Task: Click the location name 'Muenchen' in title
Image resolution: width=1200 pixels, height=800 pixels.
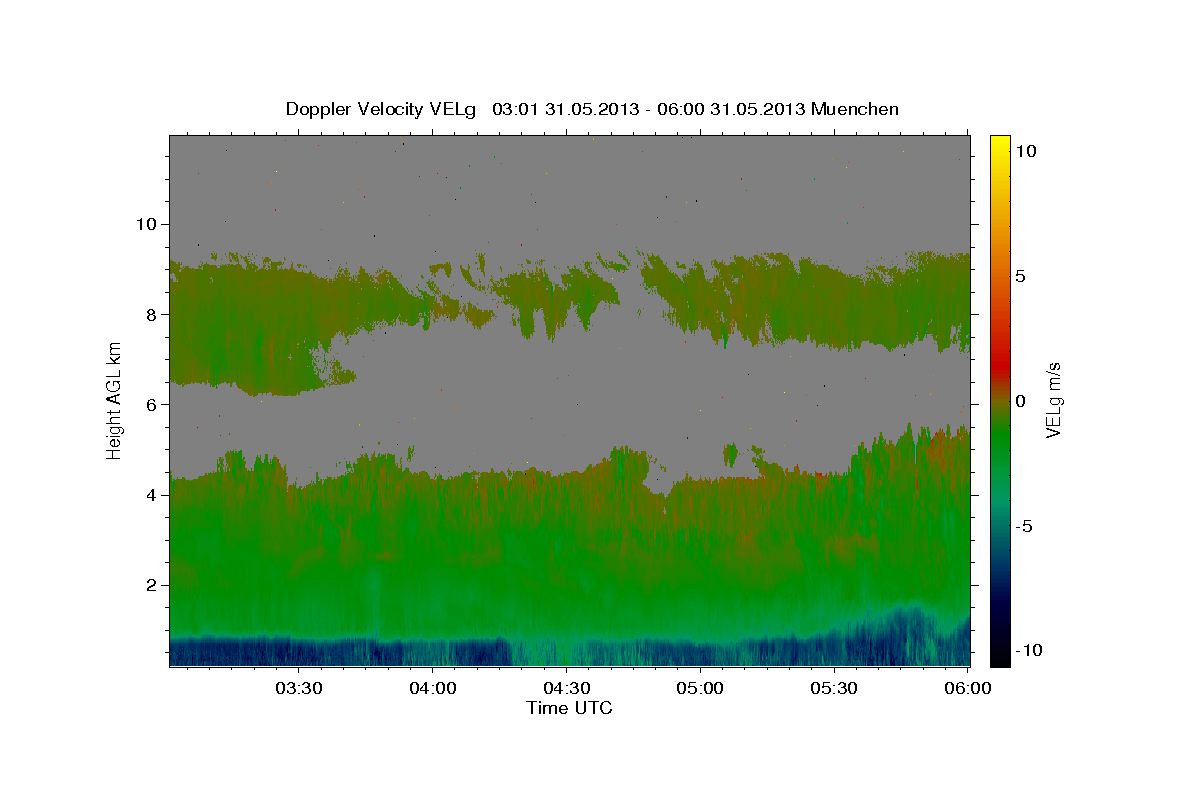Action: 856,109
